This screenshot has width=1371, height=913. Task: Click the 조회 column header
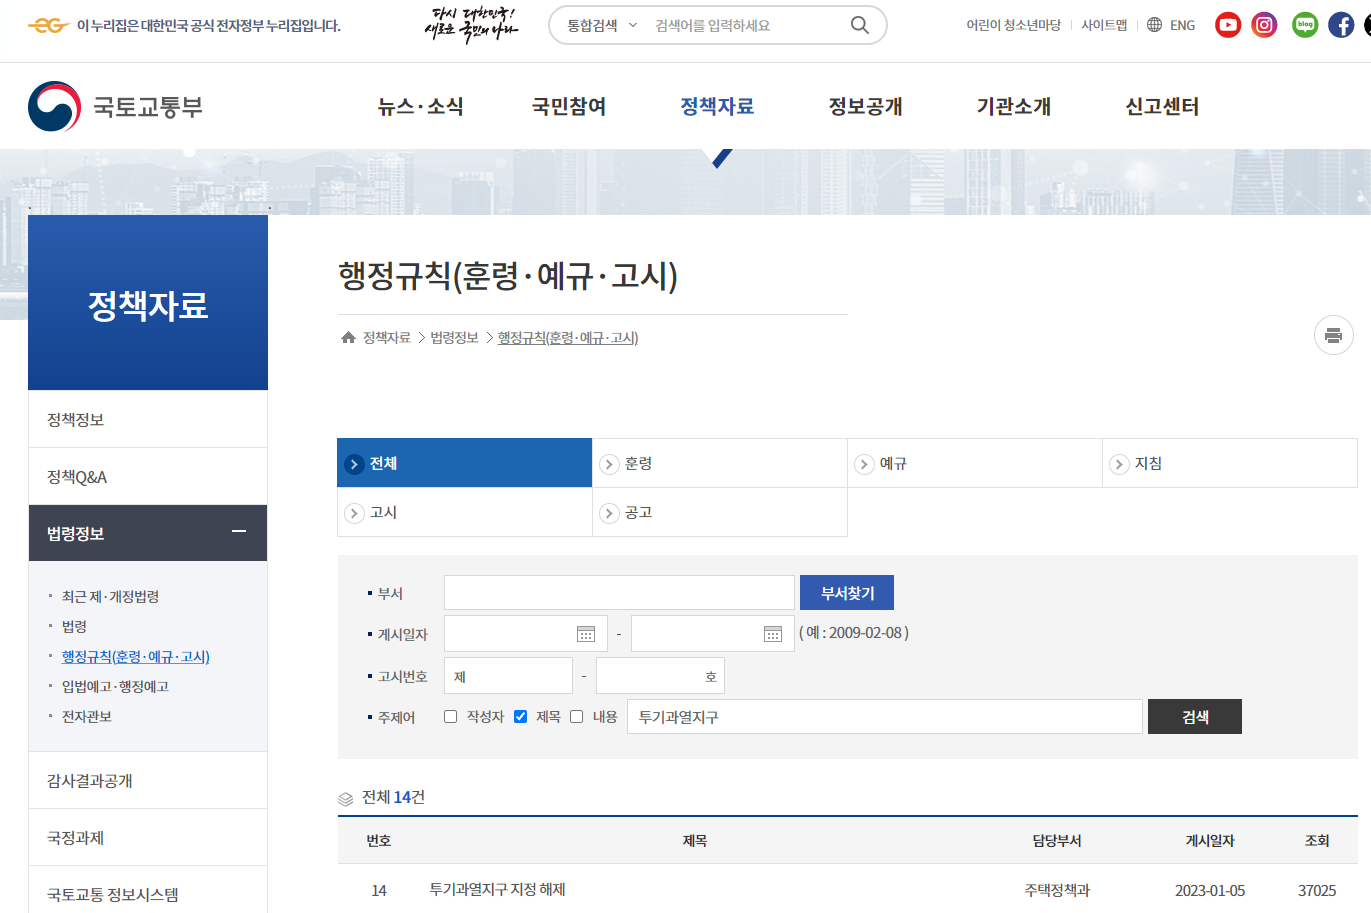click(x=1317, y=841)
